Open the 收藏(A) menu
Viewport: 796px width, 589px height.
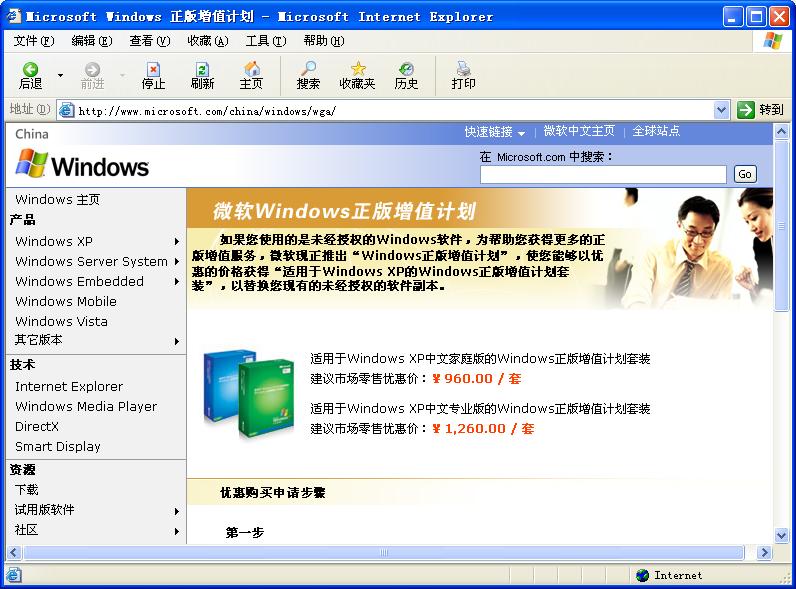[208, 41]
